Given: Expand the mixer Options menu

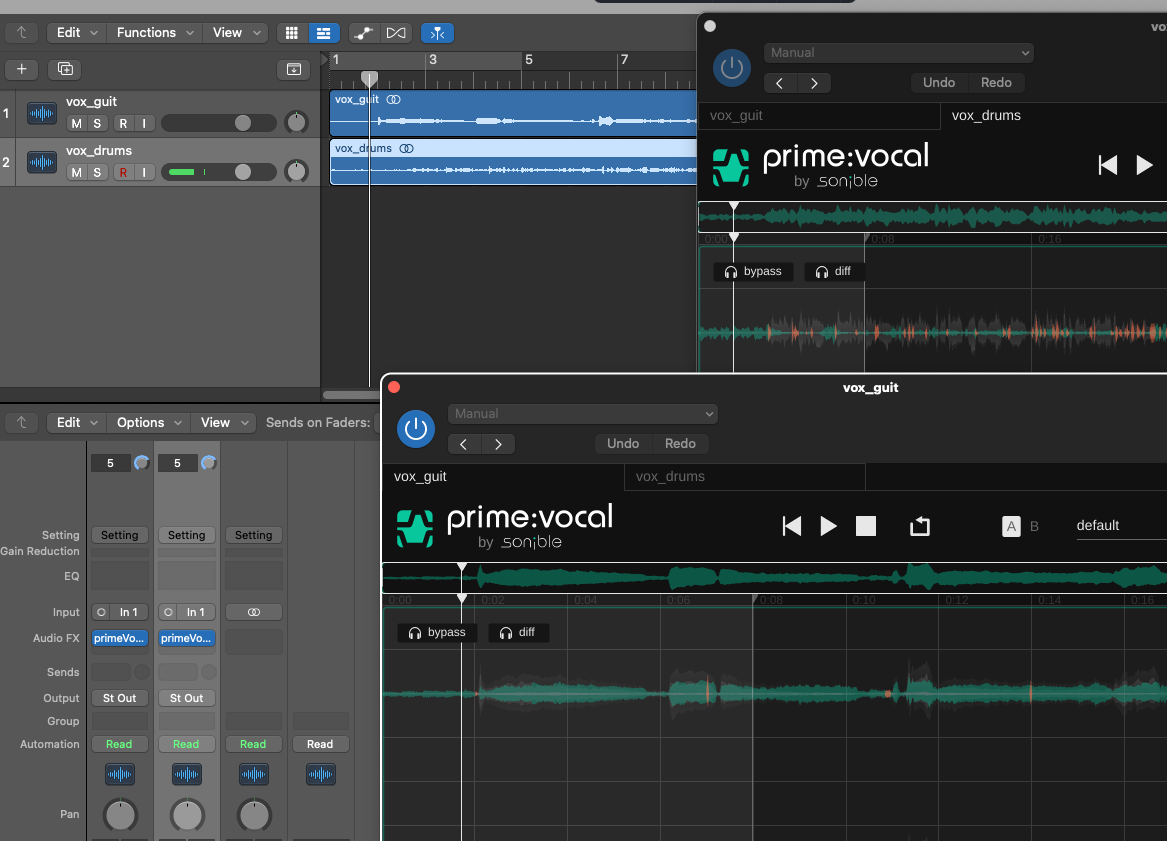Looking at the screenshot, I should (x=149, y=423).
